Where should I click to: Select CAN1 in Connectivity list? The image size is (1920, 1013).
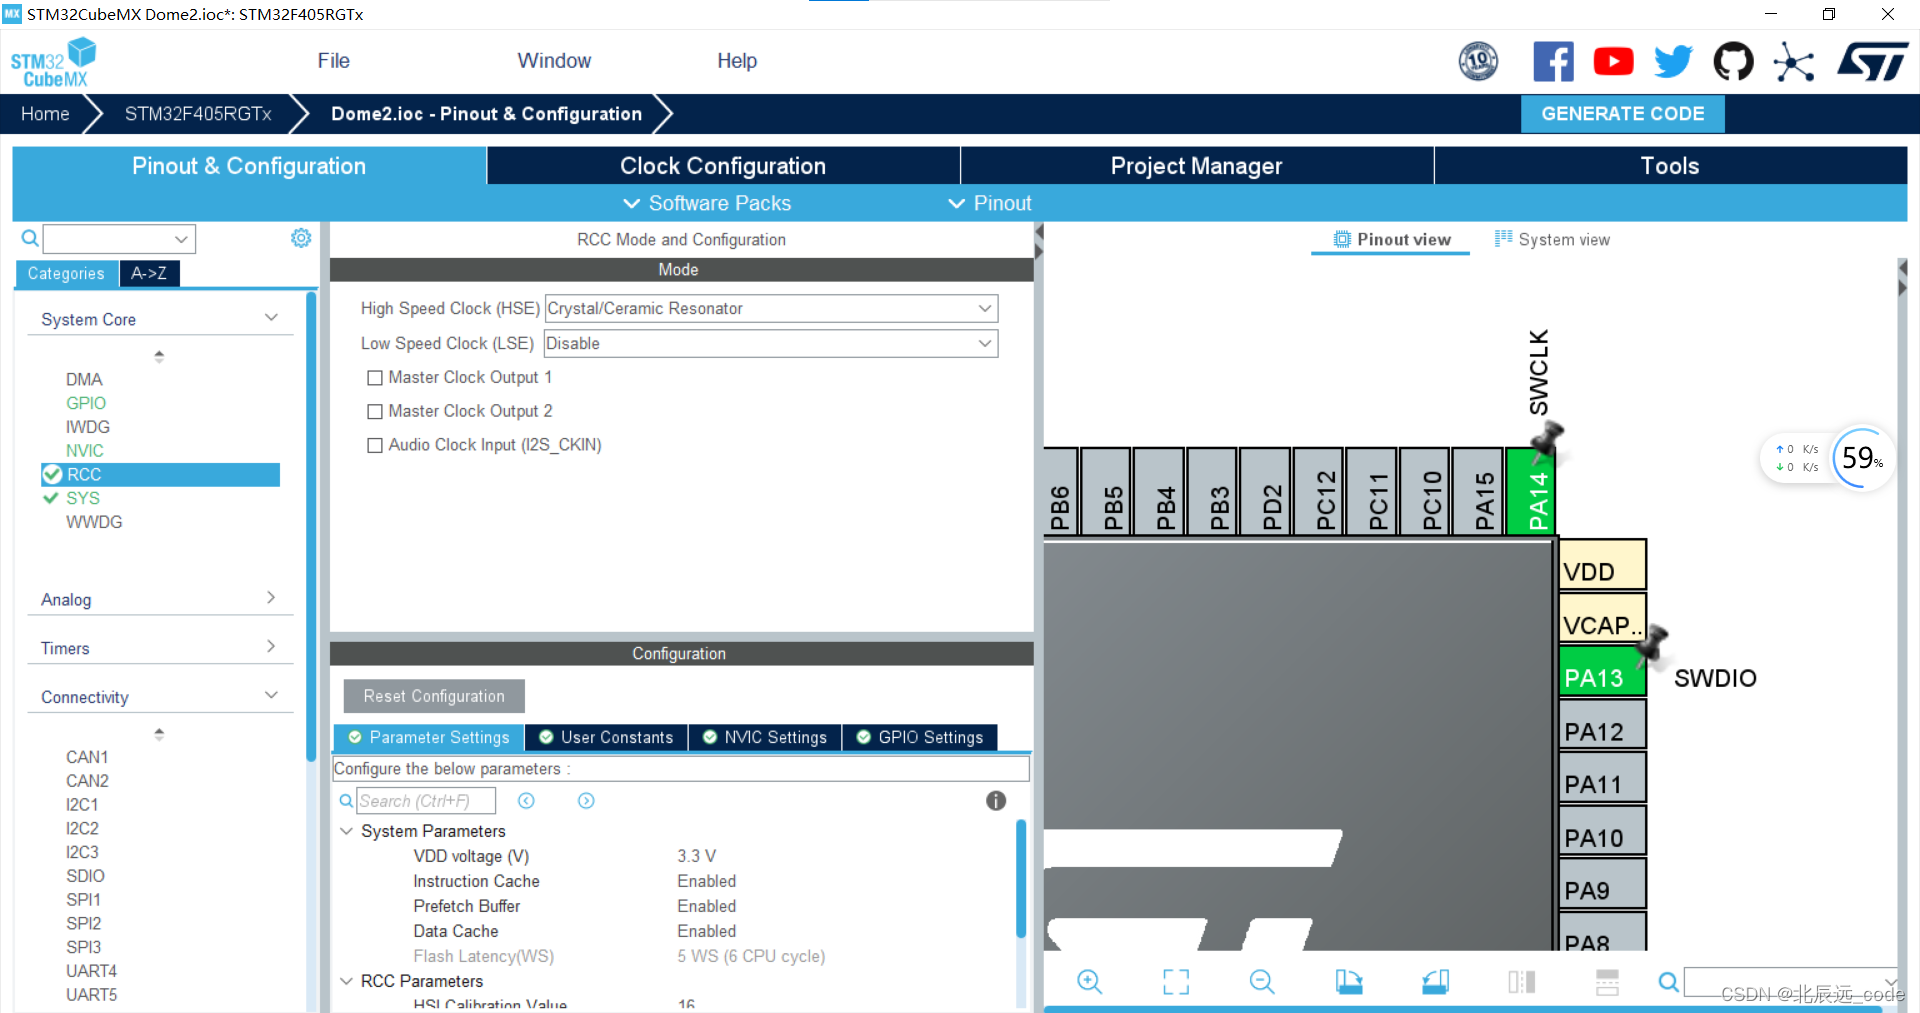[x=87, y=757]
